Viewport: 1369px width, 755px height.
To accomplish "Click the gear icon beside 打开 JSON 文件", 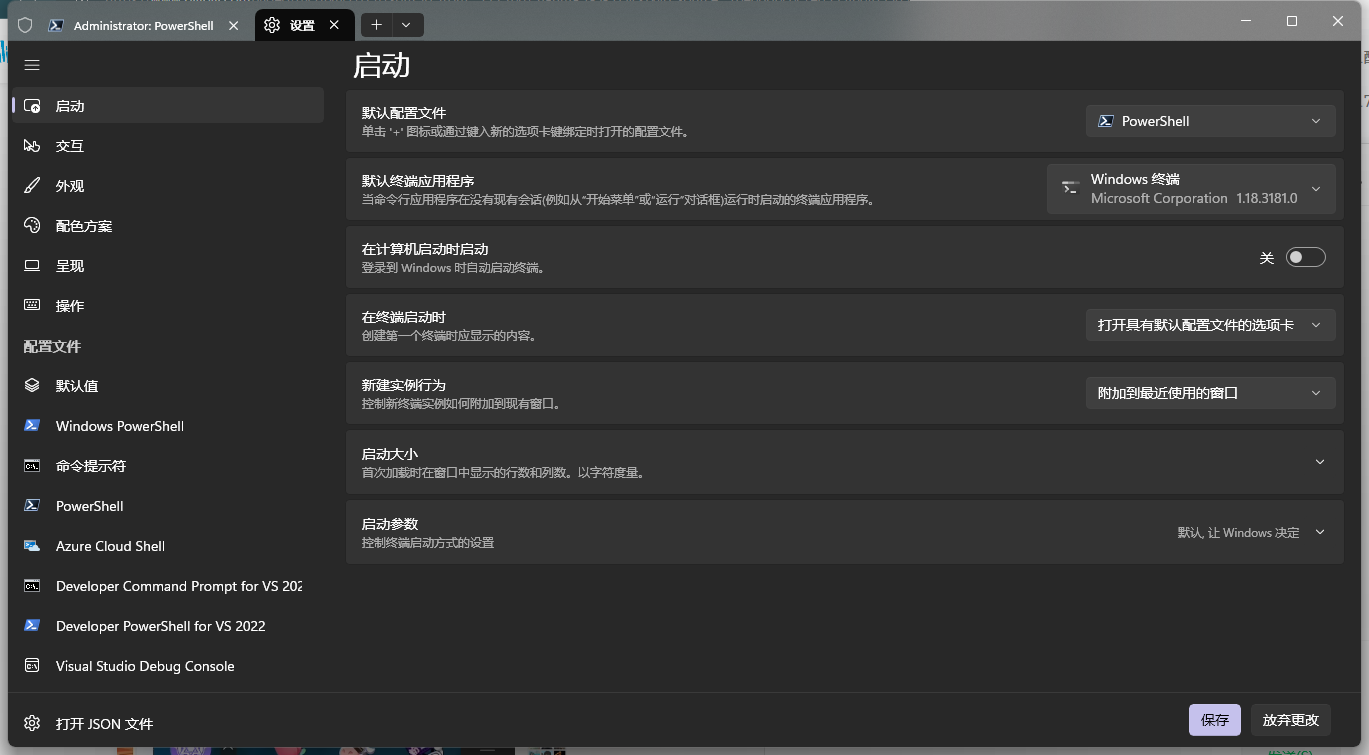I will (32, 723).
